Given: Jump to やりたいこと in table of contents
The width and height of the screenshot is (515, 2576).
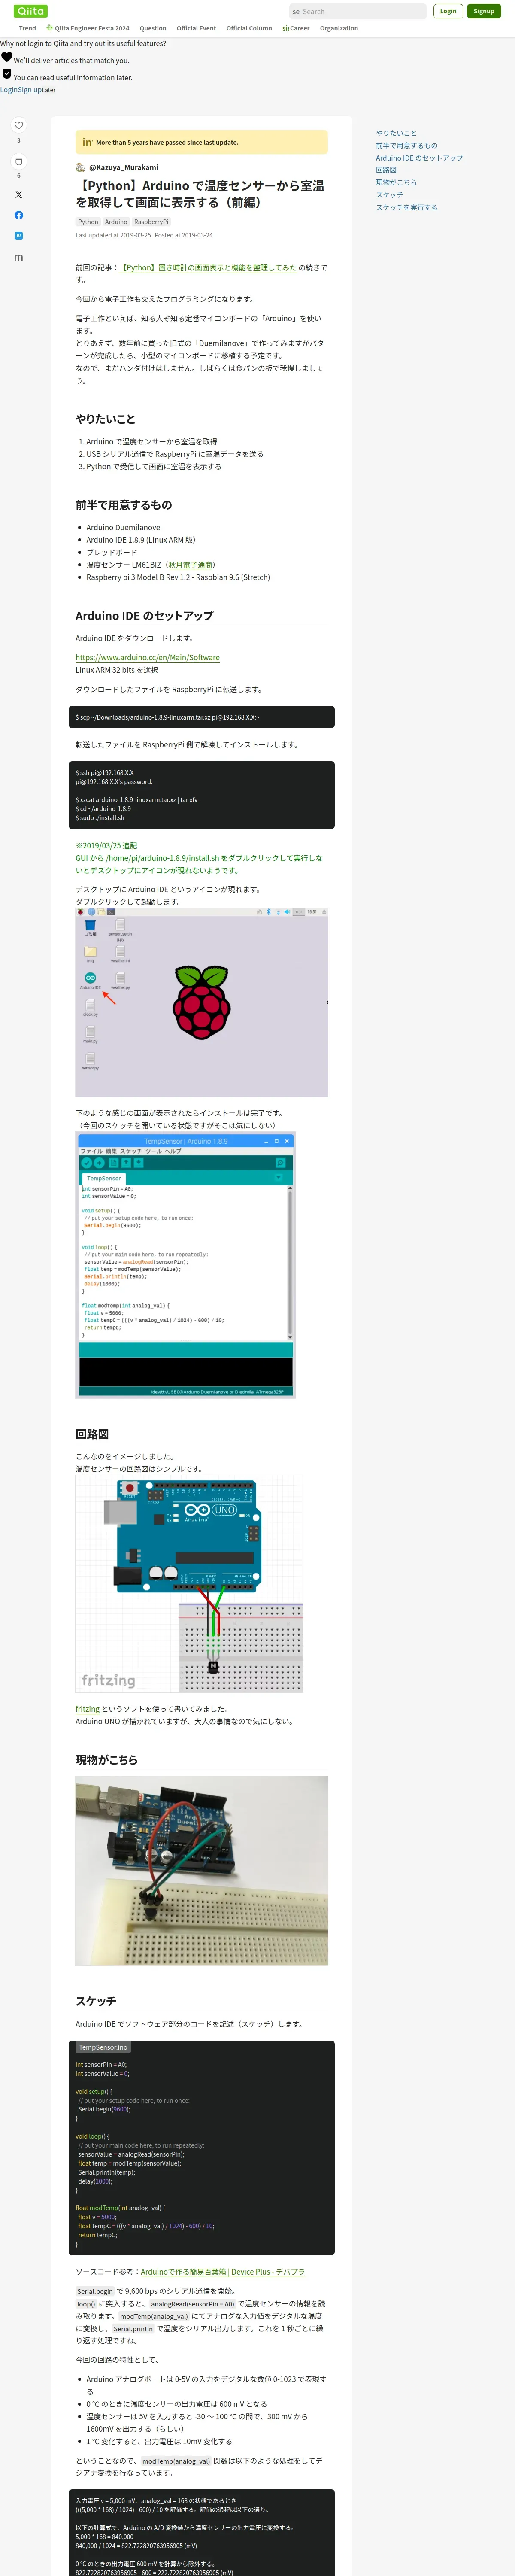Looking at the screenshot, I should [x=396, y=133].
